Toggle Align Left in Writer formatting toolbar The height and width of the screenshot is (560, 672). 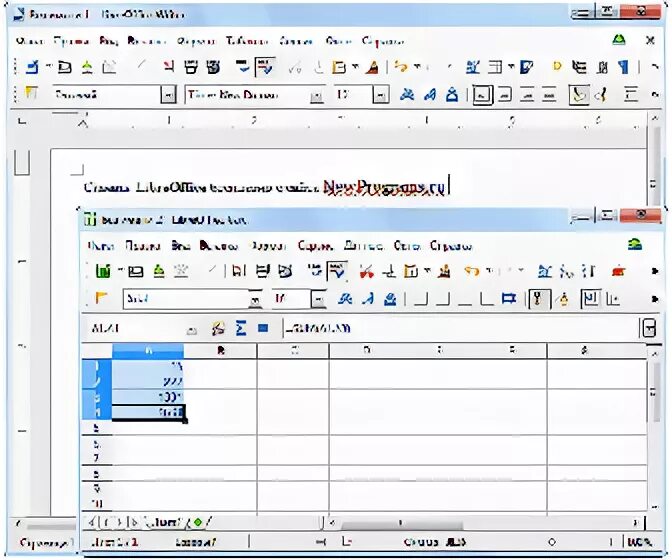pos(483,95)
